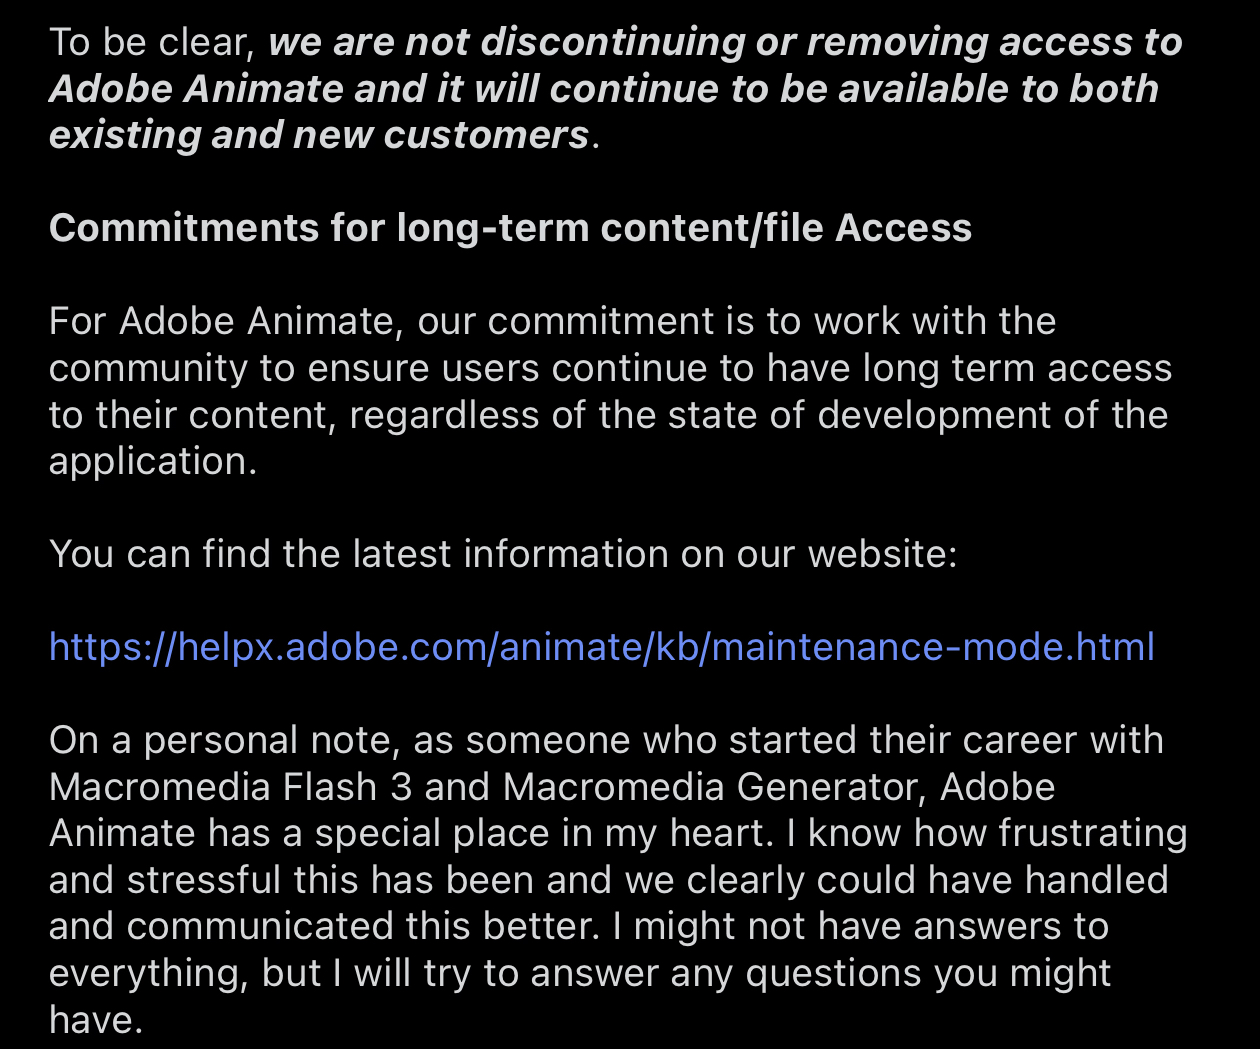Click the words "Macromedia Flash 3"
This screenshot has height=1049, width=1260.
click(x=230, y=787)
